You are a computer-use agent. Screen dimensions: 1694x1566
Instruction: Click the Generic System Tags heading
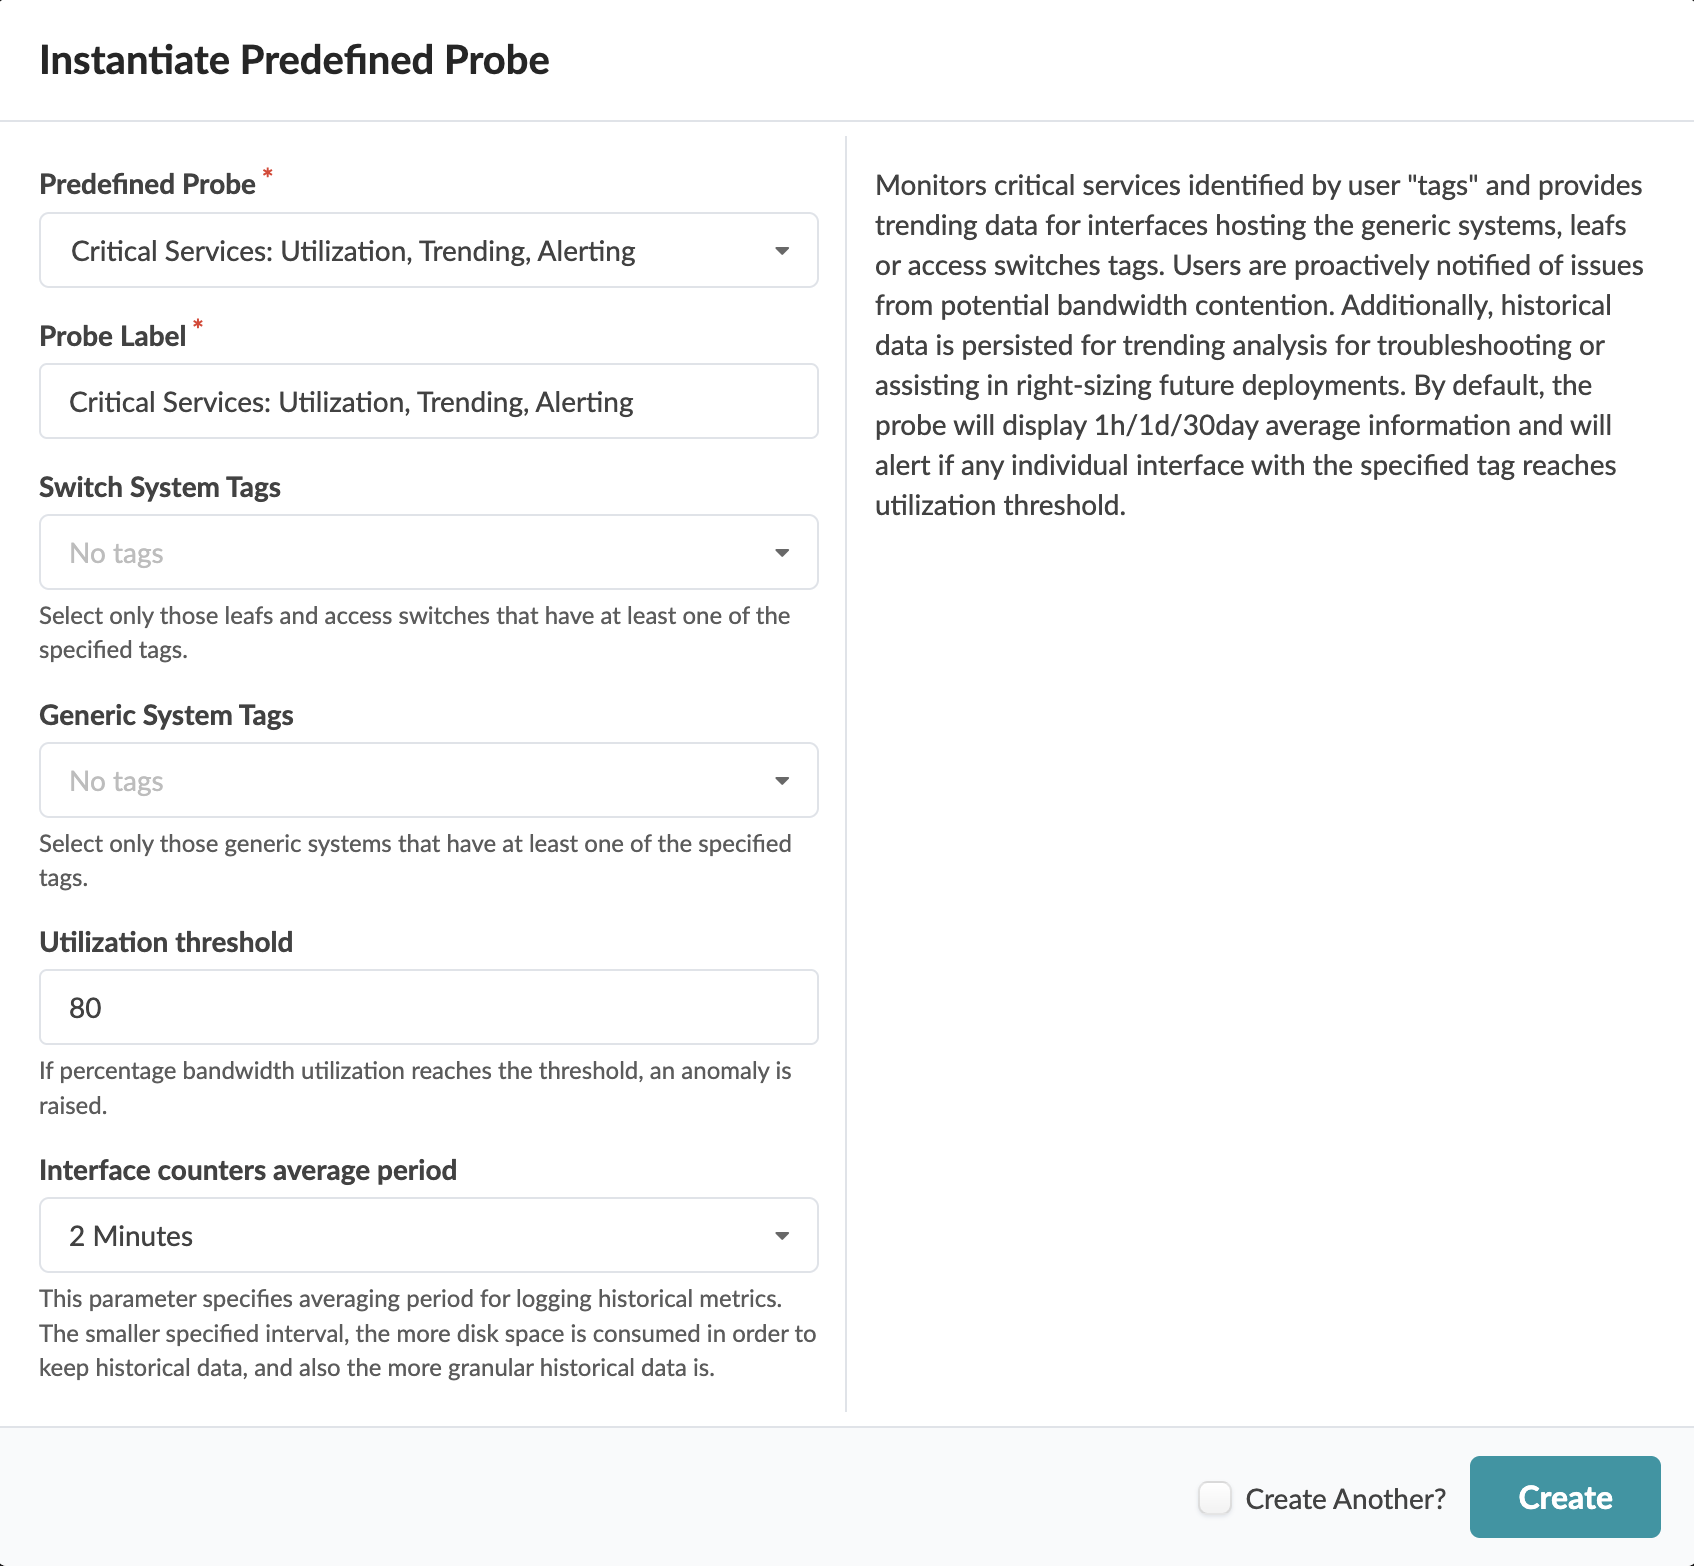[166, 716]
